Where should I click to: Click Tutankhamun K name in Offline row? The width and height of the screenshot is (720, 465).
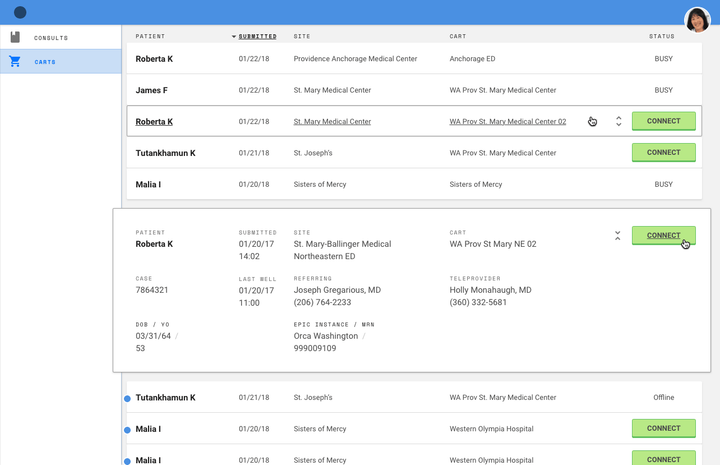[x=165, y=398]
